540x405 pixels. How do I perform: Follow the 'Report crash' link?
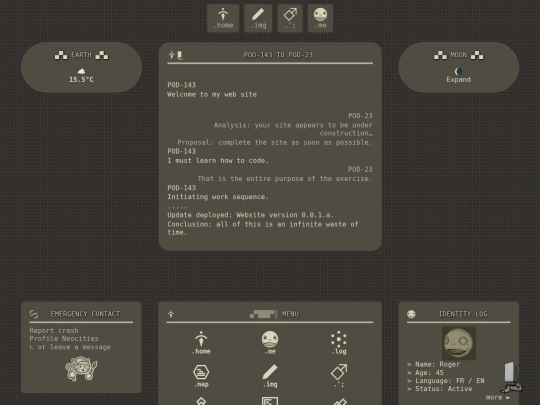point(54,331)
